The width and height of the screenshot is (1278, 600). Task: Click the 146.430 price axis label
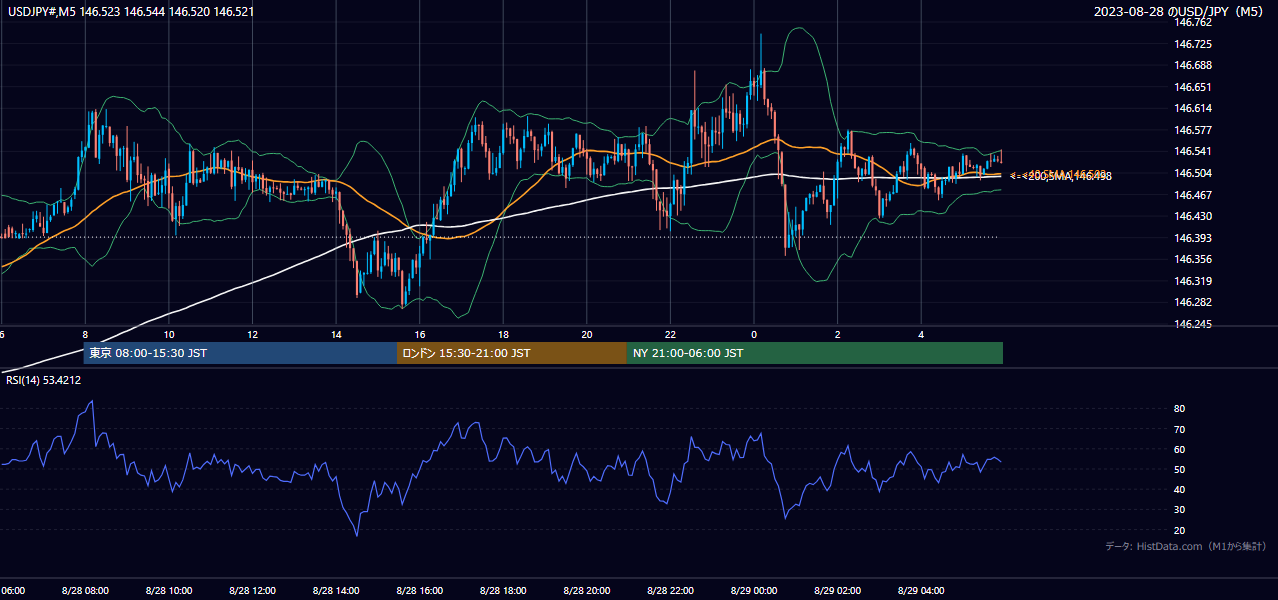point(1194,216)
